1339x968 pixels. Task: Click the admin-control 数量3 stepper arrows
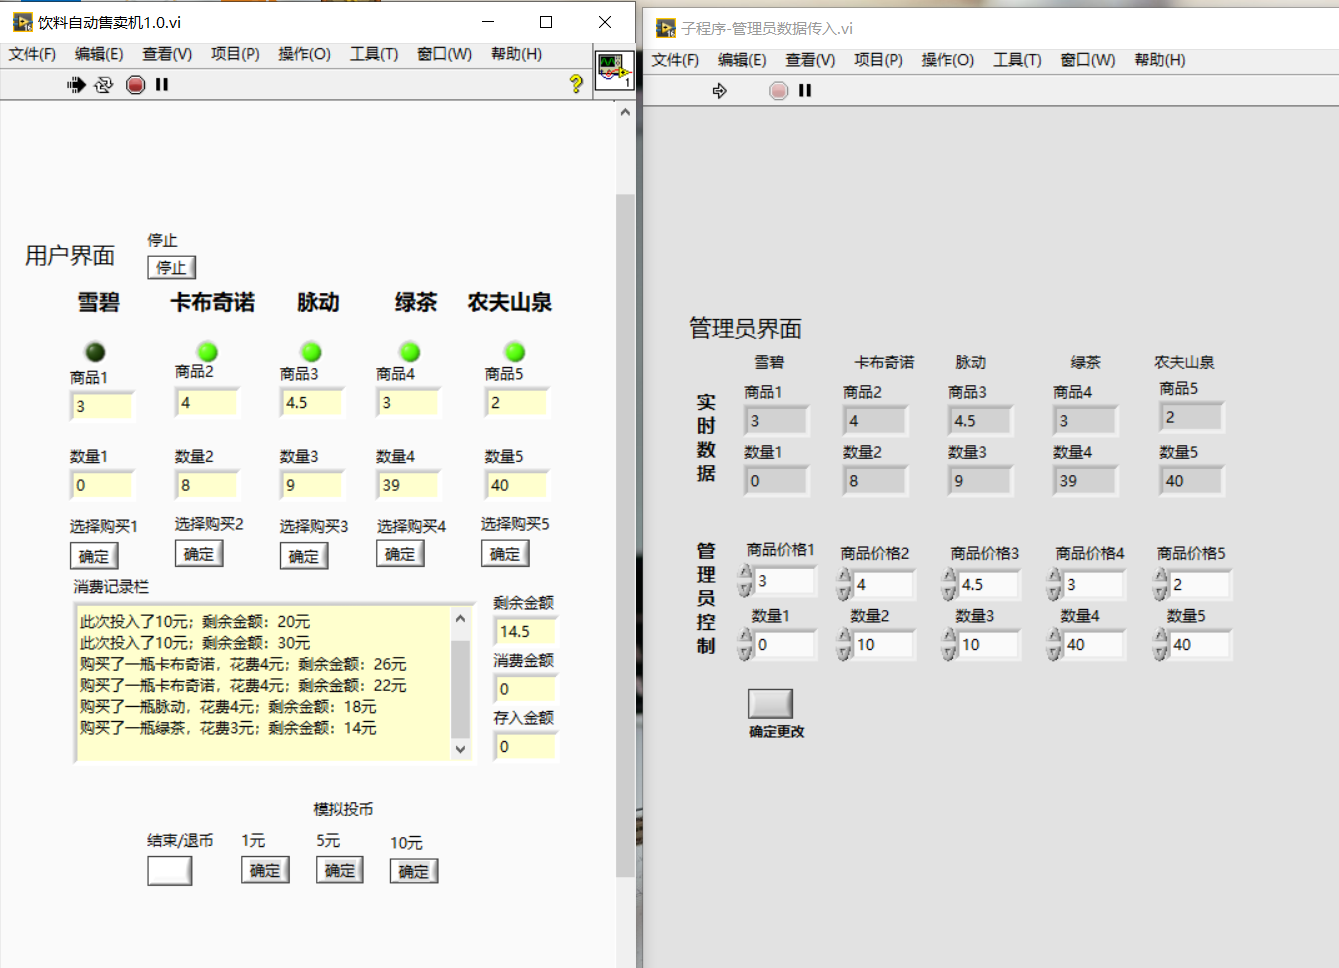pyautogui.click(x=949, y=645)
